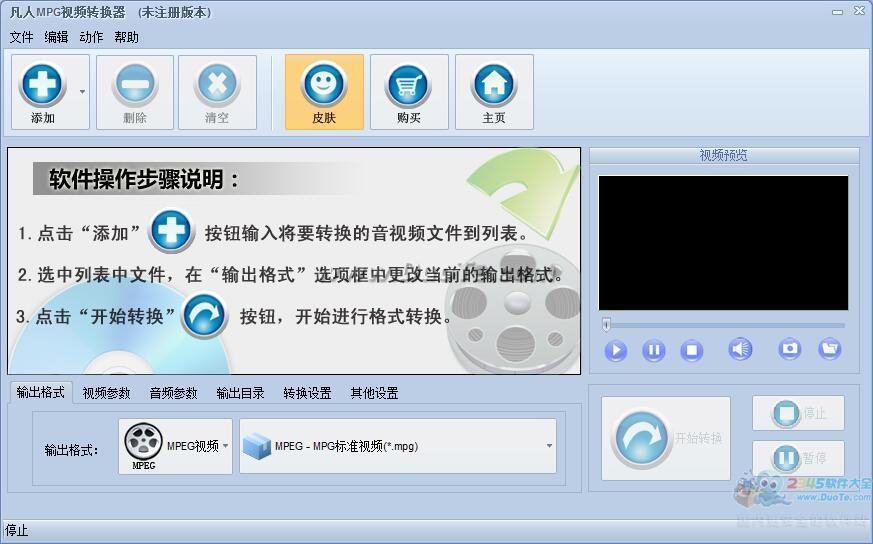Click the black video preview area
The image size is (873, 544).
(x=723, y=243)
